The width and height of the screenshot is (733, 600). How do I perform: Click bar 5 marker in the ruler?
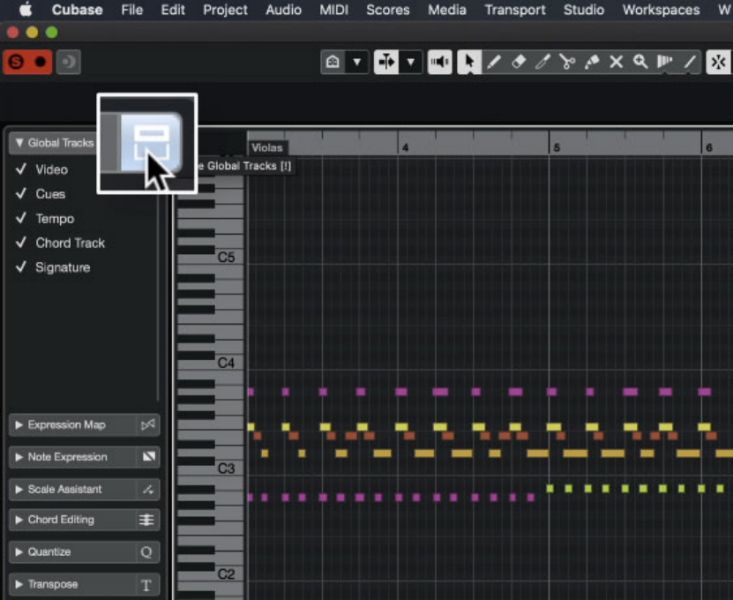coord(556,148)
